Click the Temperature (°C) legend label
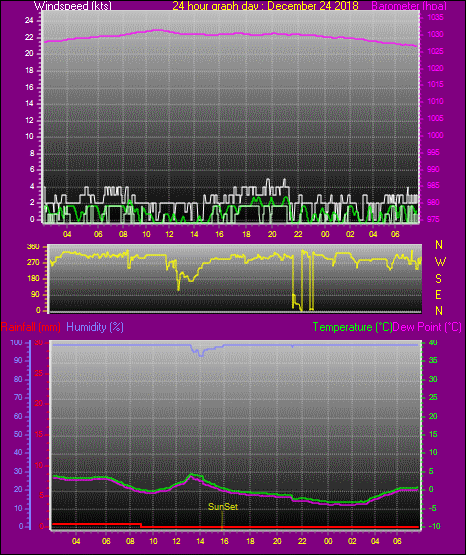 (x=352, y=327)
